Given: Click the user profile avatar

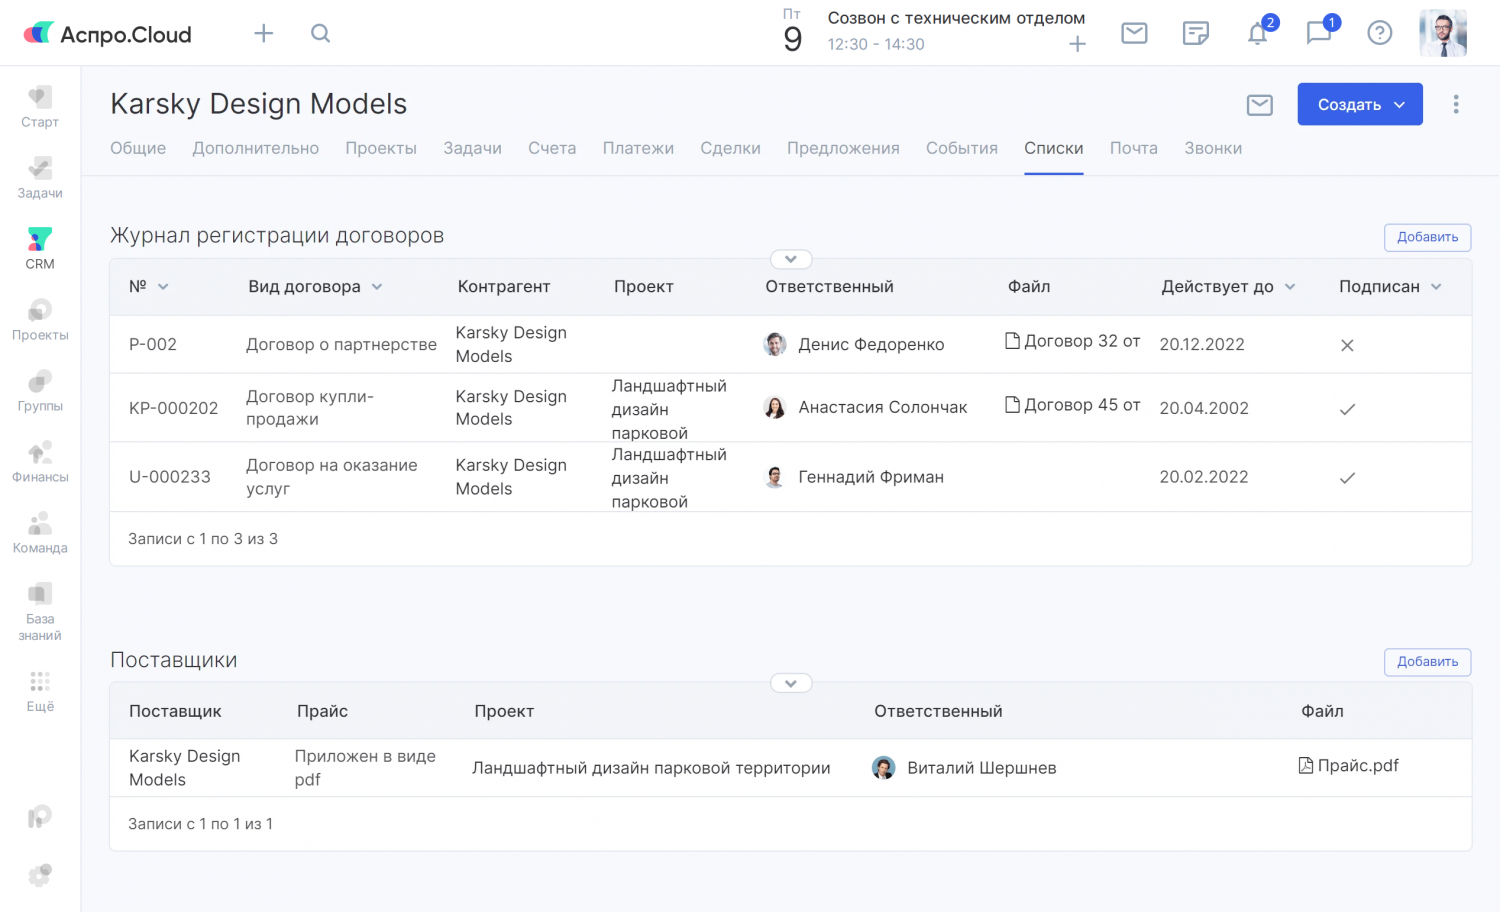Looking at the screenshot, I should pos(1442,34).
